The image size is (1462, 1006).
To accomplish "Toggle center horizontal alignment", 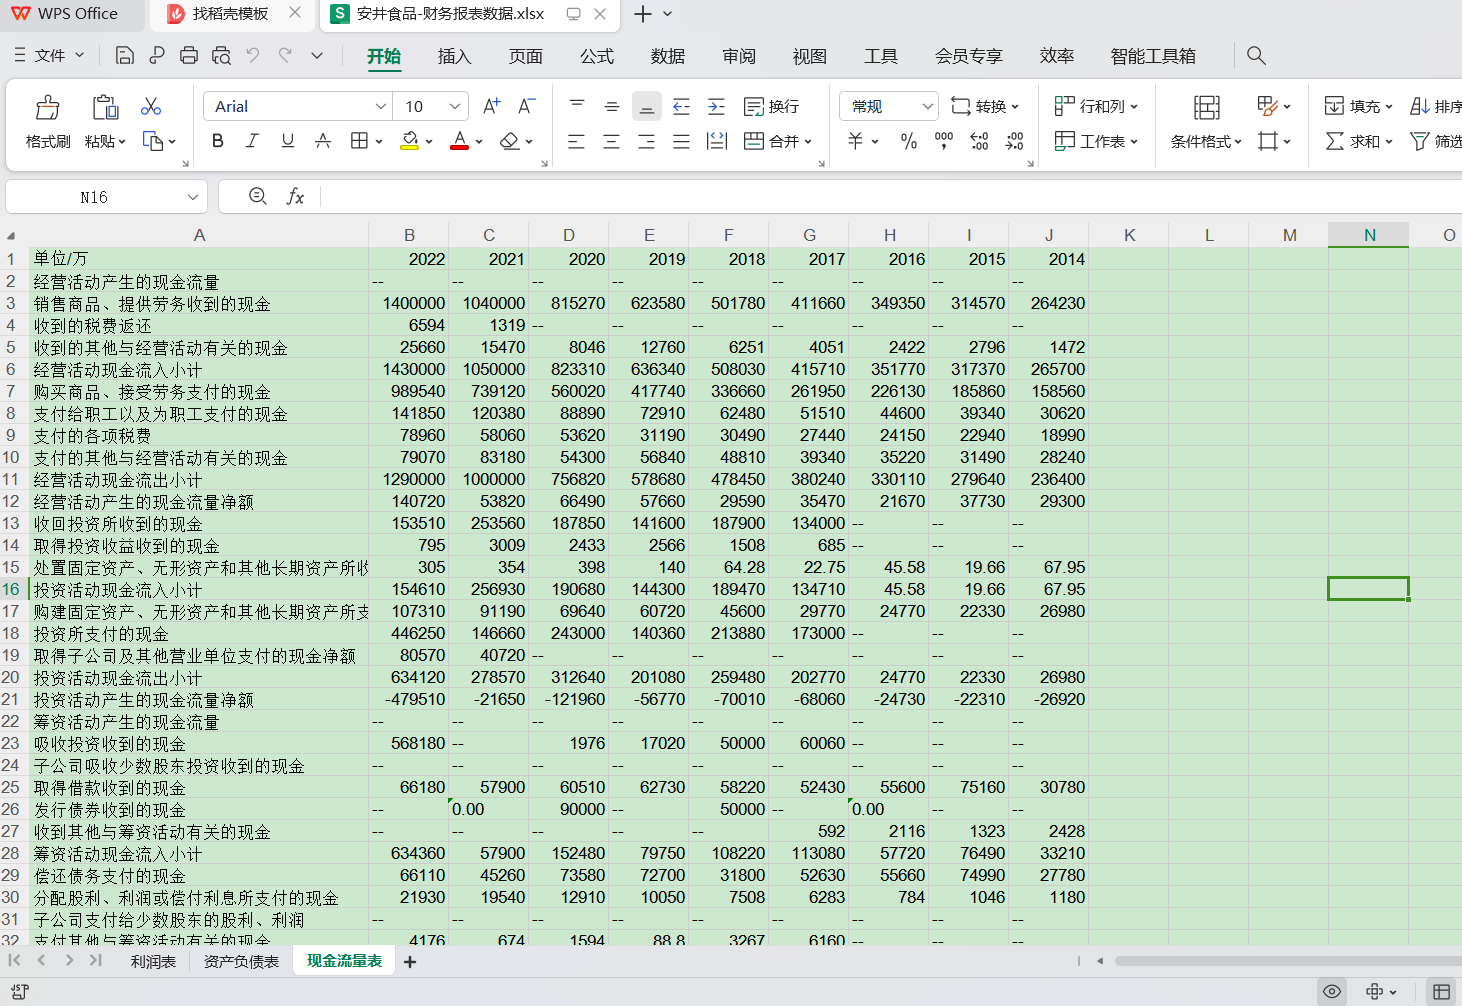I will pos(612,141).
